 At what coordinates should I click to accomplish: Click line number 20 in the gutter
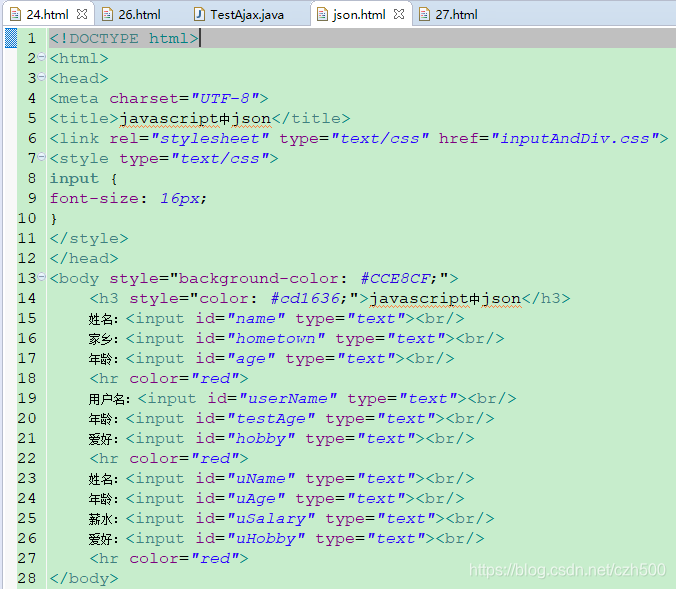tap(27, 418)
